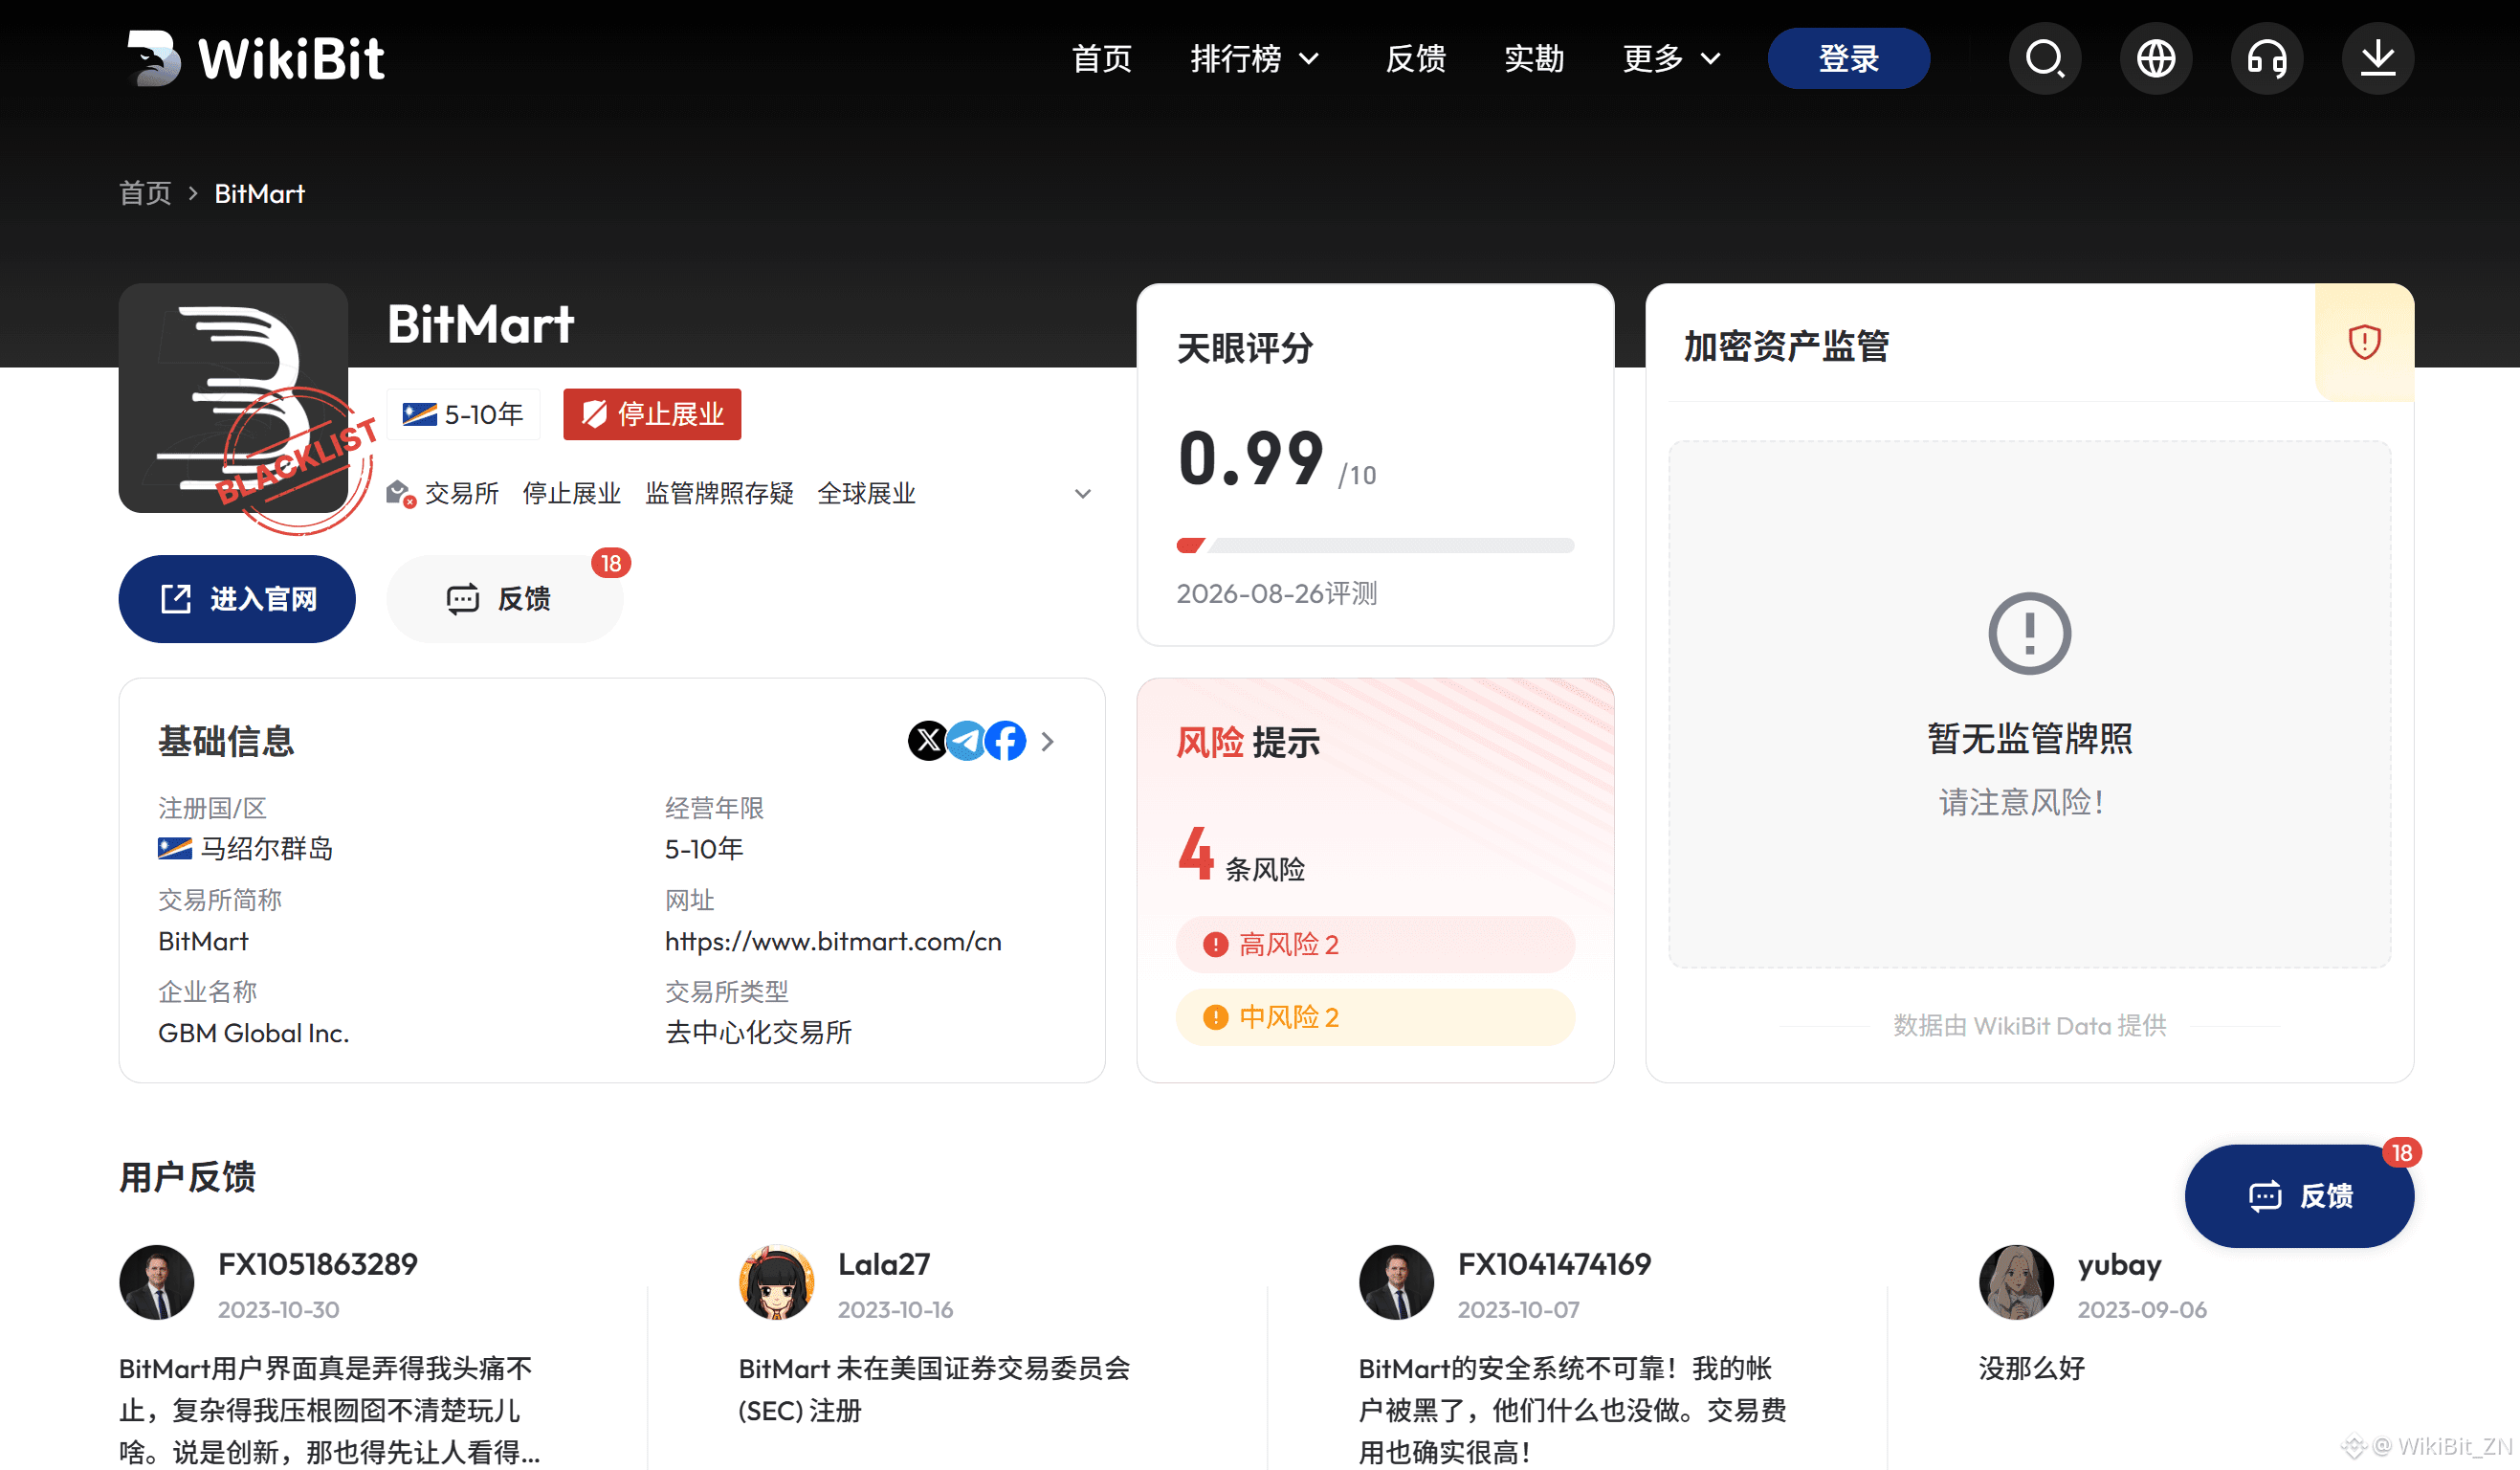Viewport: 2520px width, 1470px height.
Task: Click the BitMart exchange name heading
Action: click(481, 325)
